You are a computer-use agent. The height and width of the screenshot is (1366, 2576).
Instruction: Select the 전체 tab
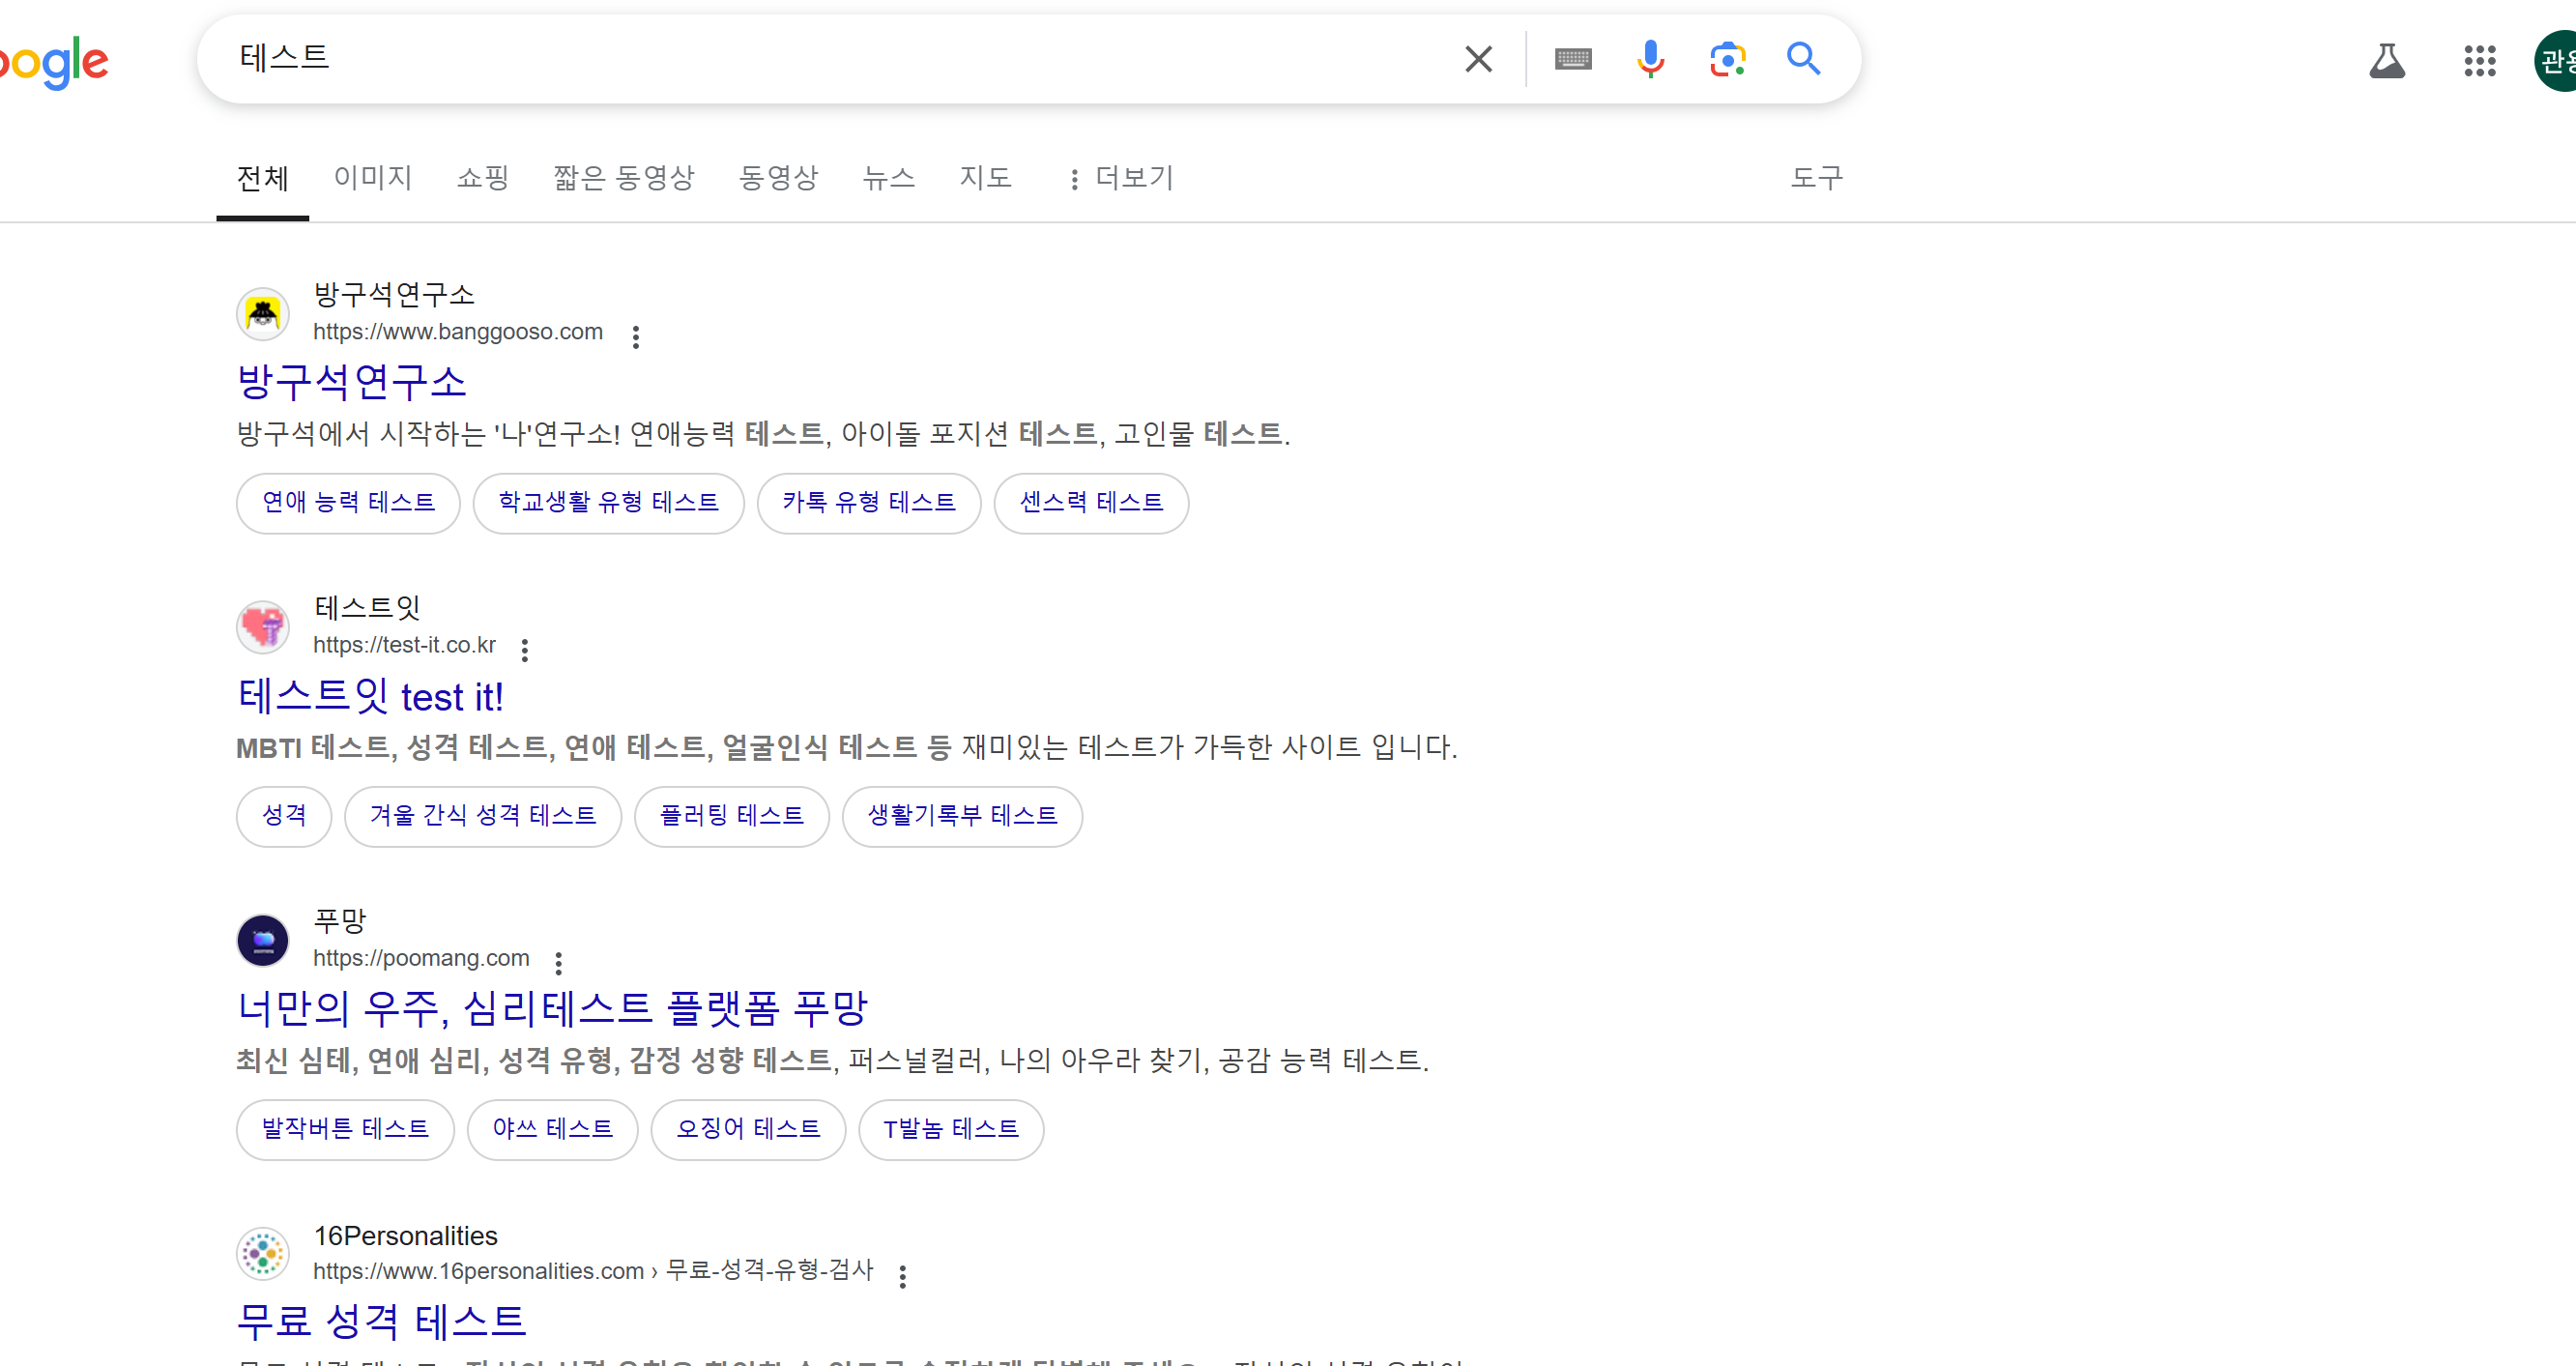pos(263,178)
